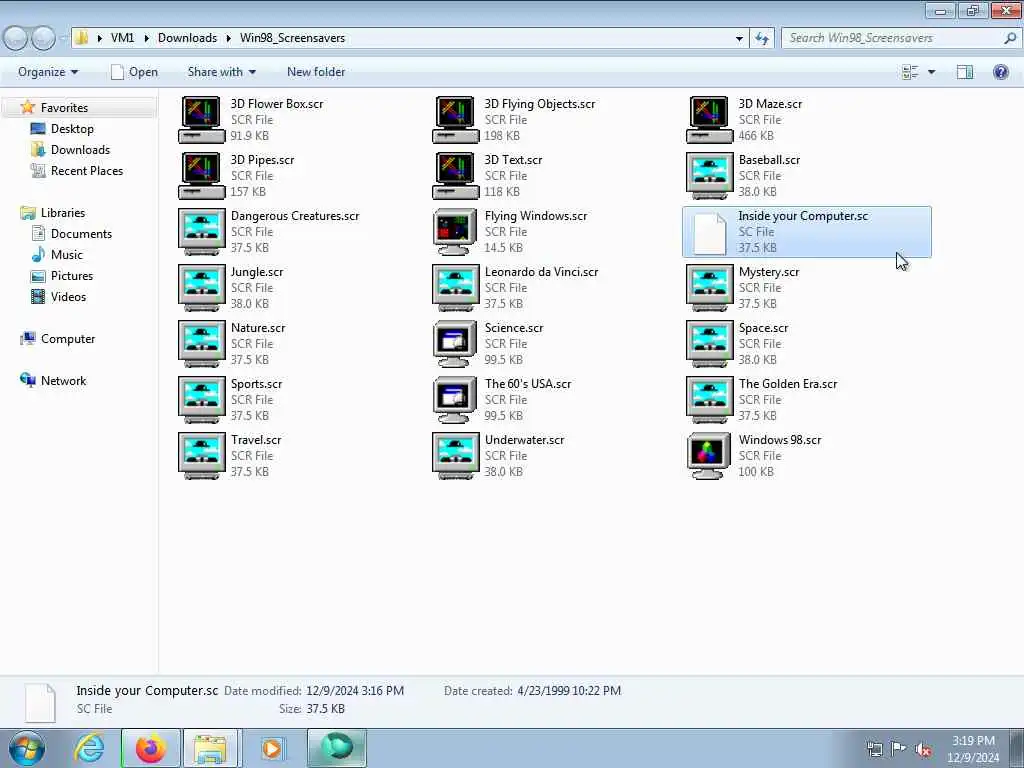Click the Forward navigation button
This screenshot has width=1024, height=768.
pos(44,38)
